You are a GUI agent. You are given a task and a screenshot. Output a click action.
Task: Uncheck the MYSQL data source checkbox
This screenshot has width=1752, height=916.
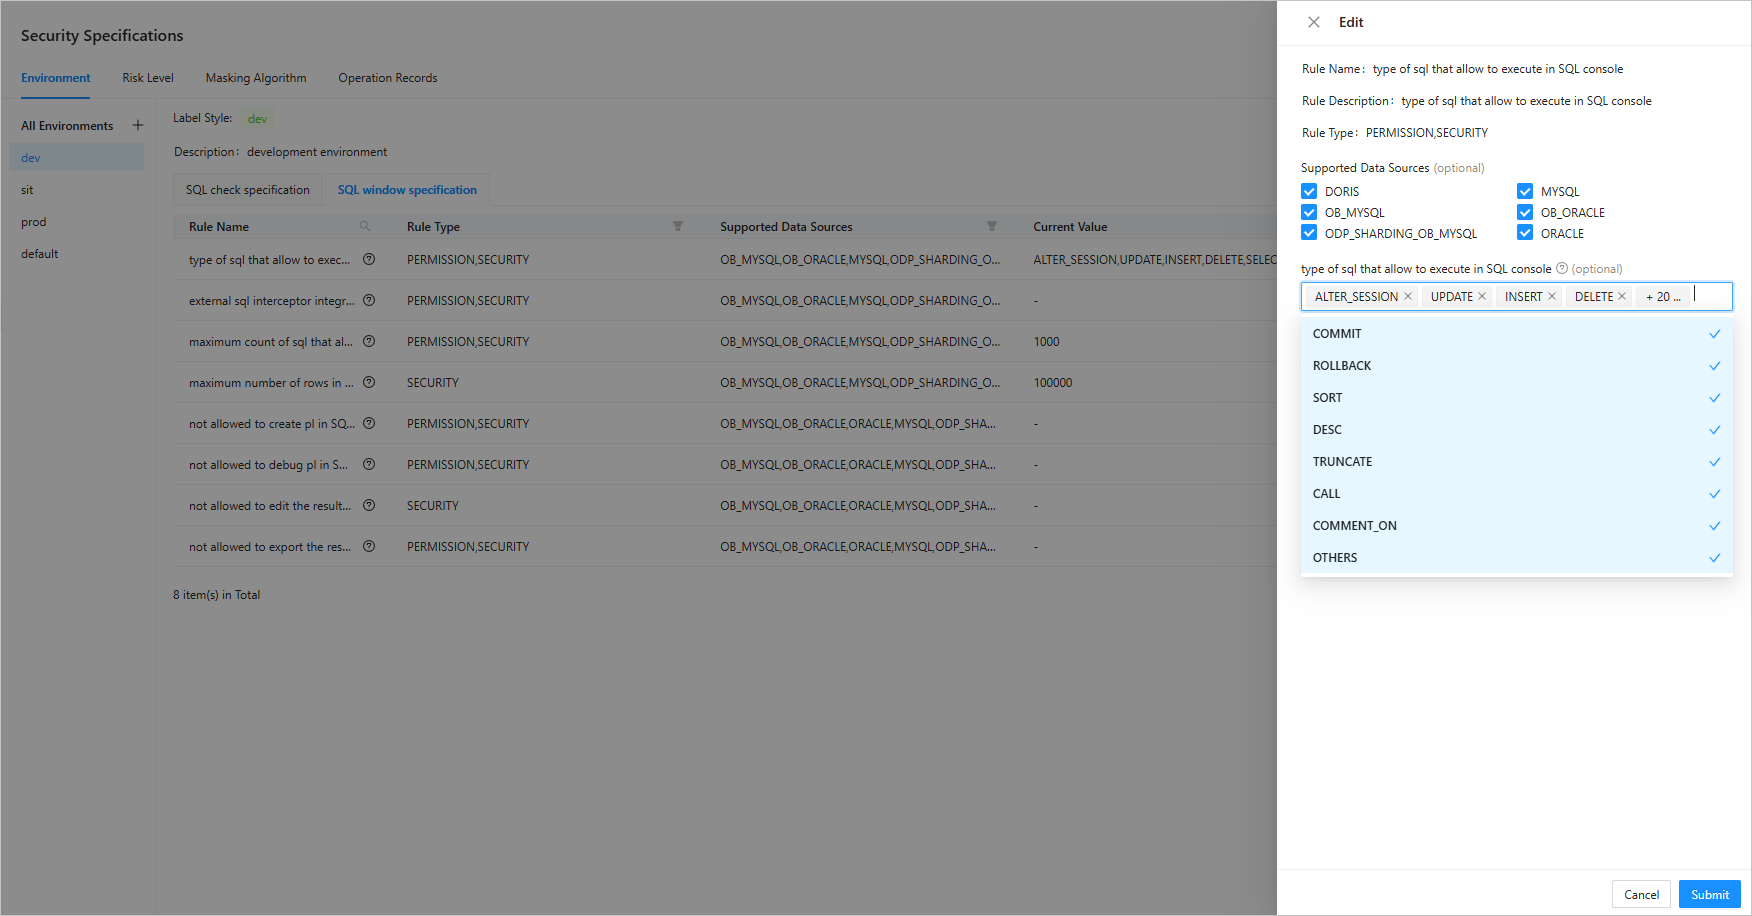[x=1525, y=191]
